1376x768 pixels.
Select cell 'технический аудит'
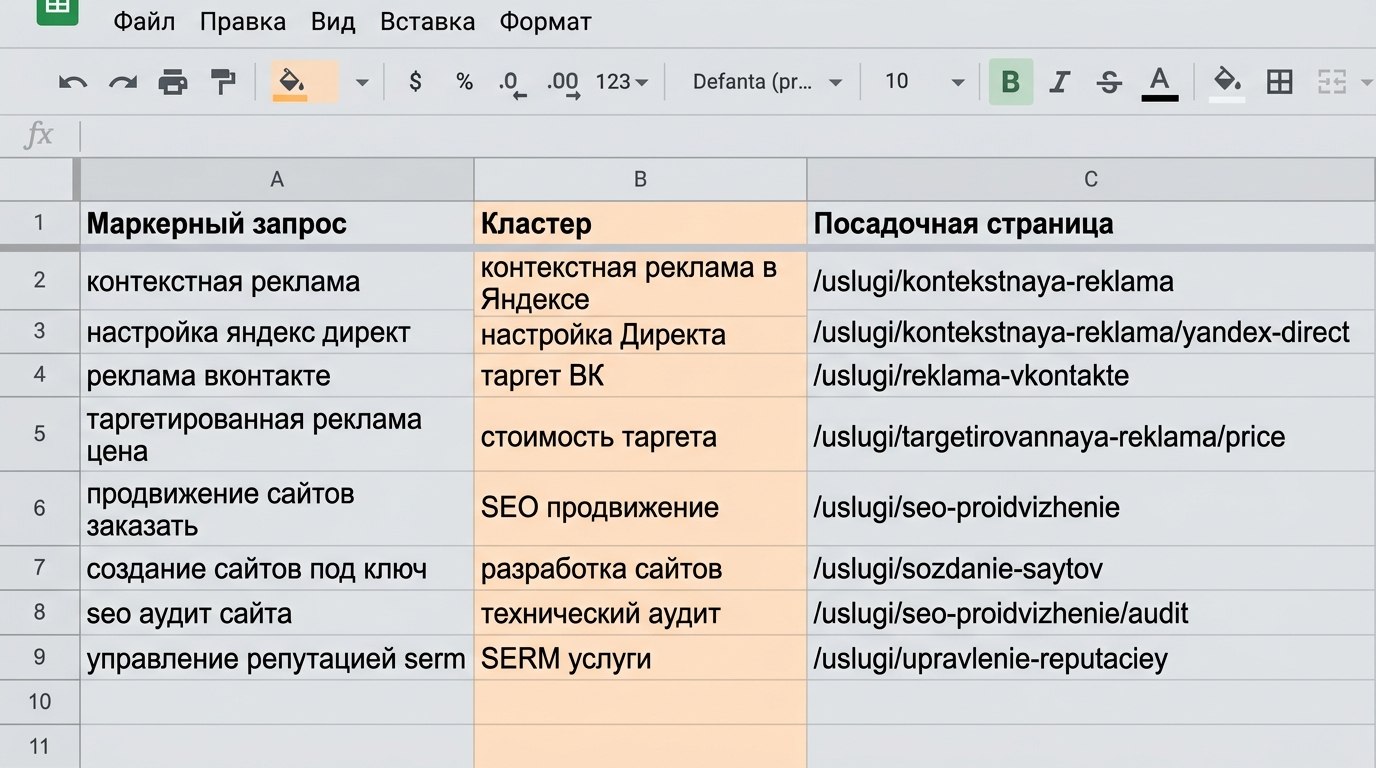pyautogui.click(x=640, y=613)
